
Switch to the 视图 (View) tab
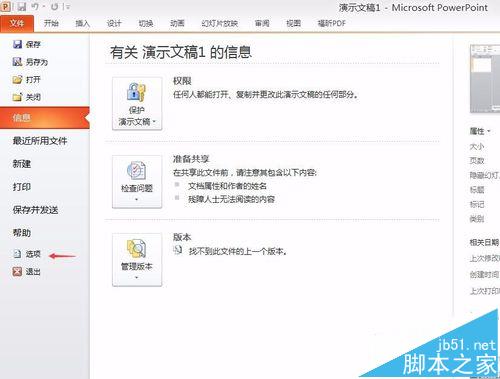[x=293, y=23]
